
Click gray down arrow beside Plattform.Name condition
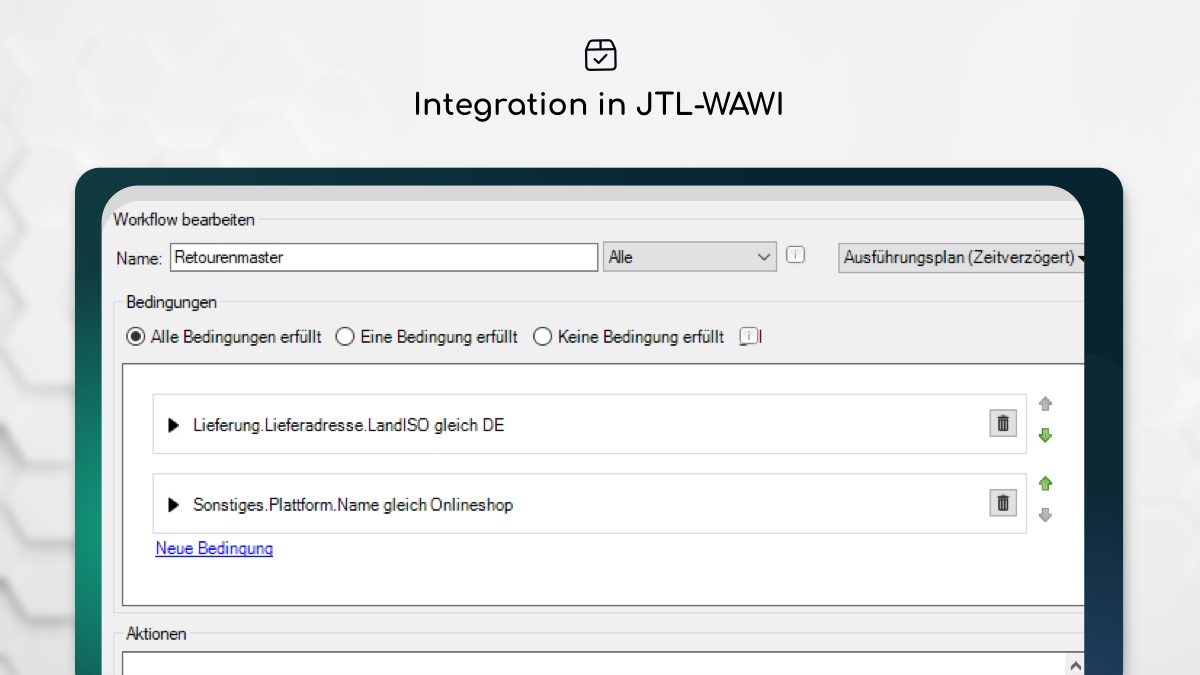click(1046, 515)
